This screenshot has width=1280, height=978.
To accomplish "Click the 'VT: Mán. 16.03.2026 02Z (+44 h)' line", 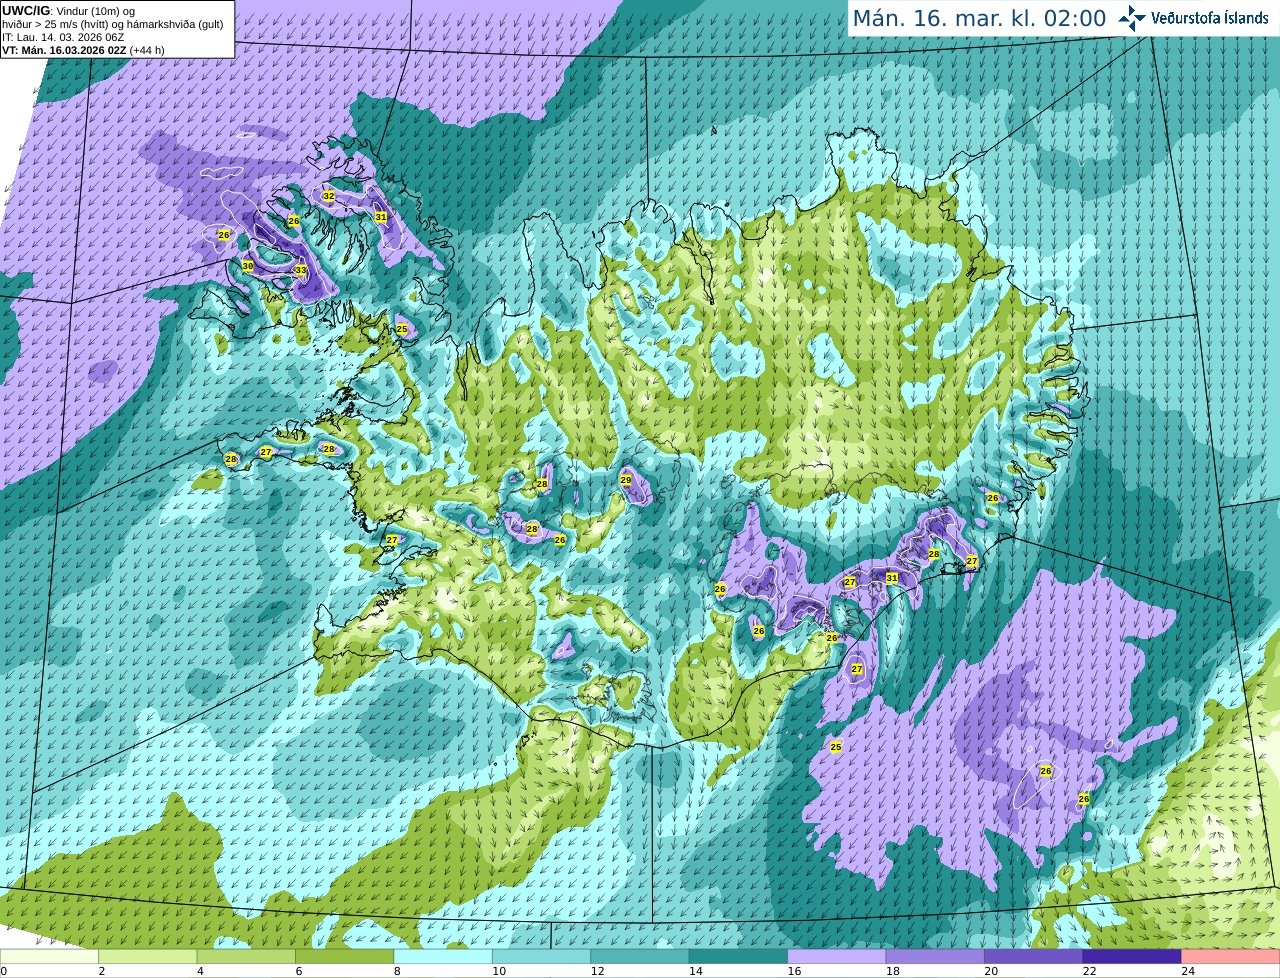I will click(x=84, y=50).
